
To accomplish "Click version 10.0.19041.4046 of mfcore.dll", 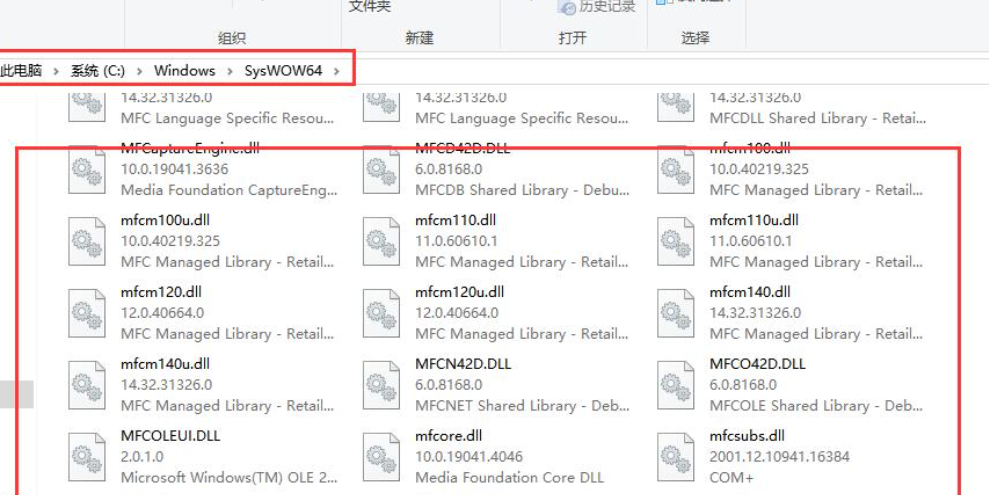I will [x=469, y=457].
